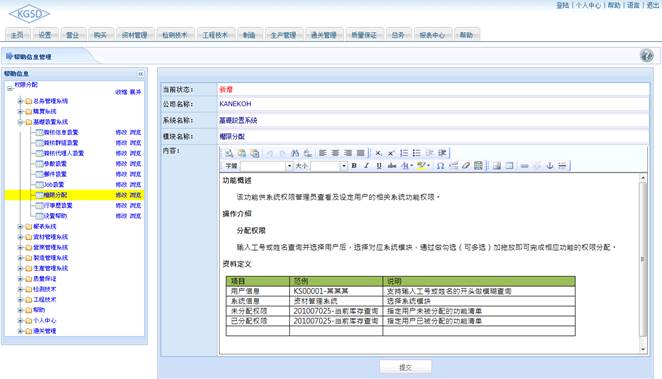Switch to the 总务 tab
This screenshot has width=662, height=379.
(x=398, y=35)
